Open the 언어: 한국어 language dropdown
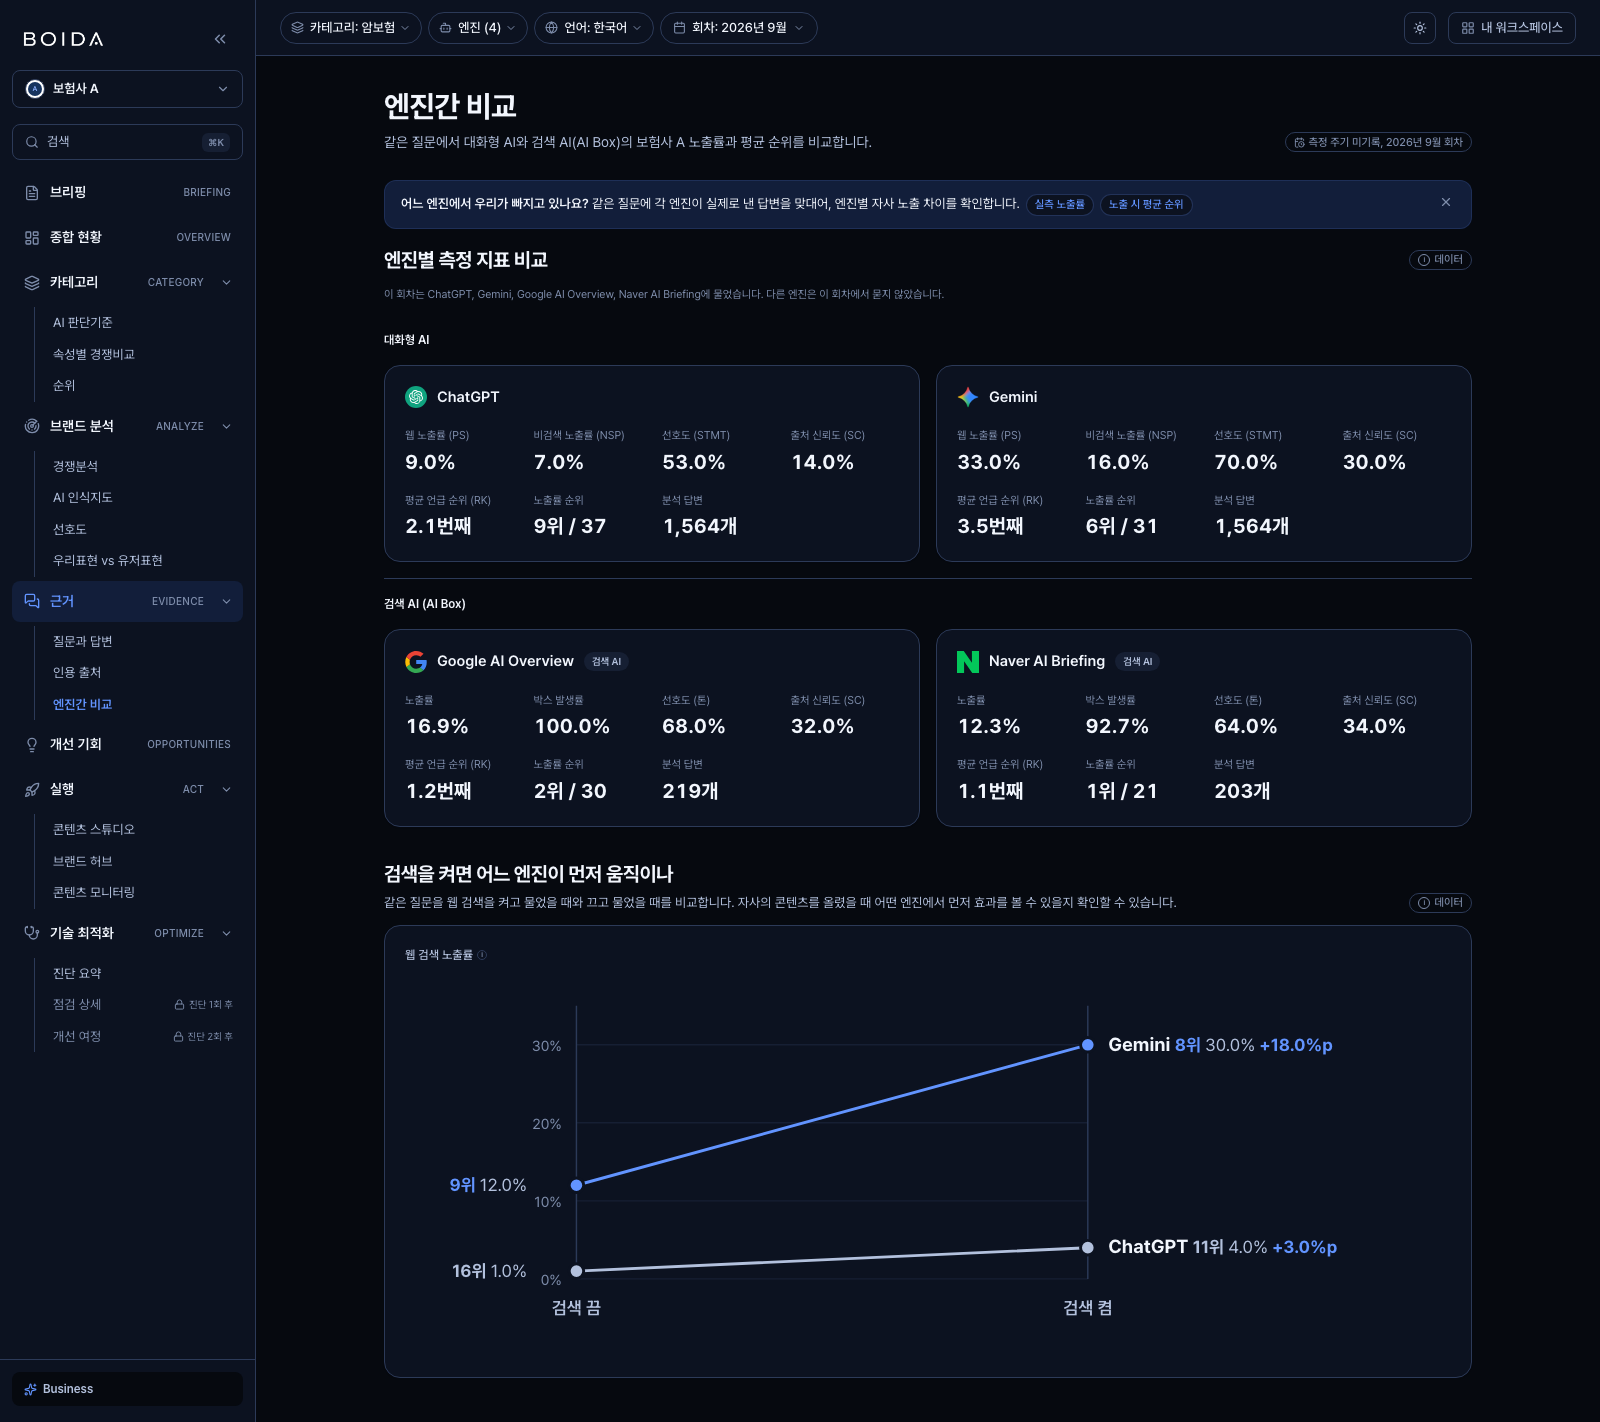 click(594, 28)
